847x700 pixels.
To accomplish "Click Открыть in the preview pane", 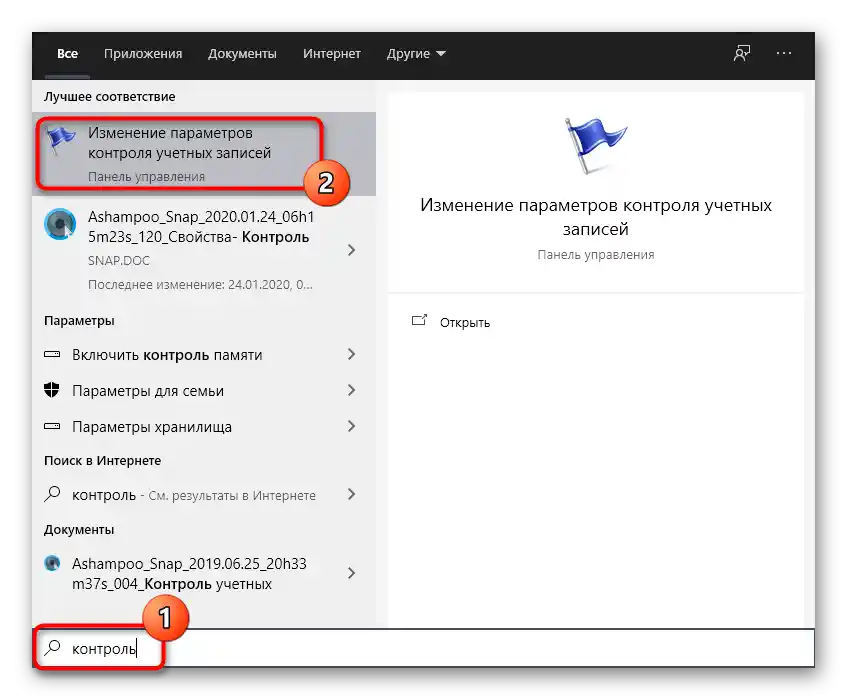I will [465, 322].
